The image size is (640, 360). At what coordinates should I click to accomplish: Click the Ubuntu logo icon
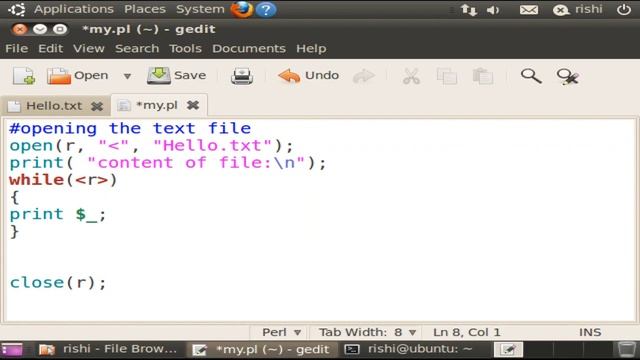[x=17, y=9]
